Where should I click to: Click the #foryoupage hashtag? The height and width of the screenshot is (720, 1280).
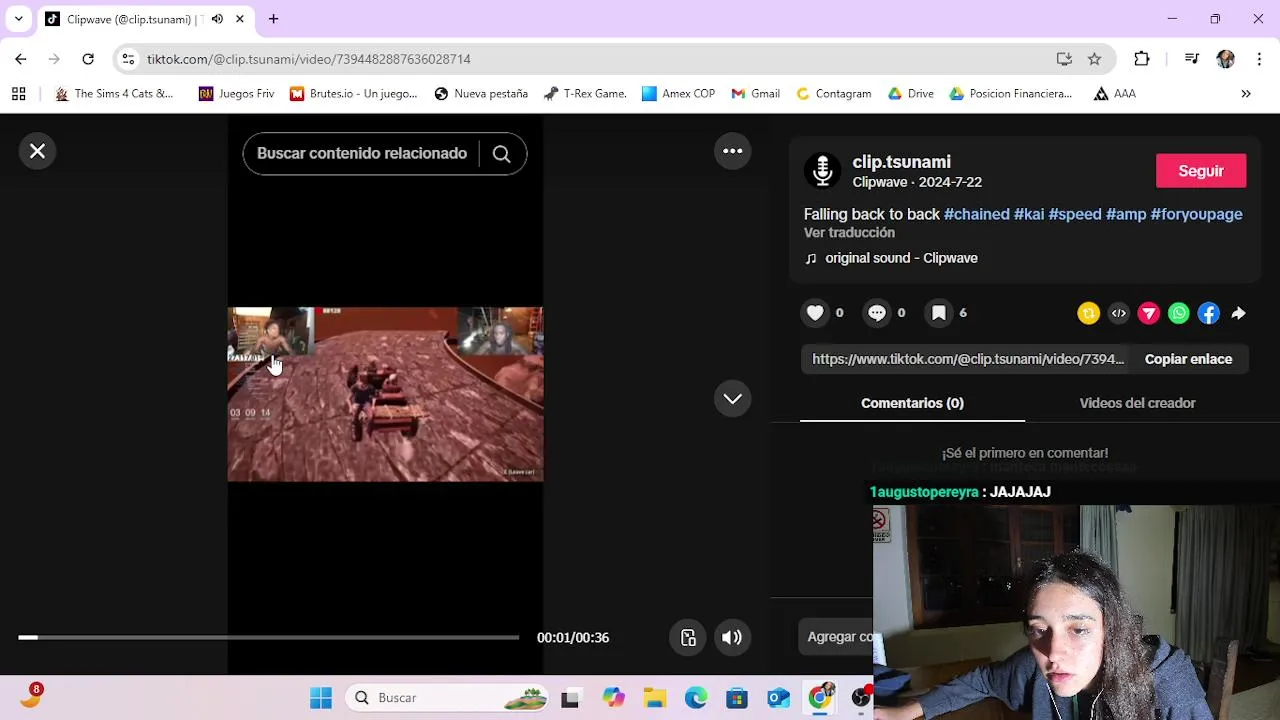coord(1197,214)
